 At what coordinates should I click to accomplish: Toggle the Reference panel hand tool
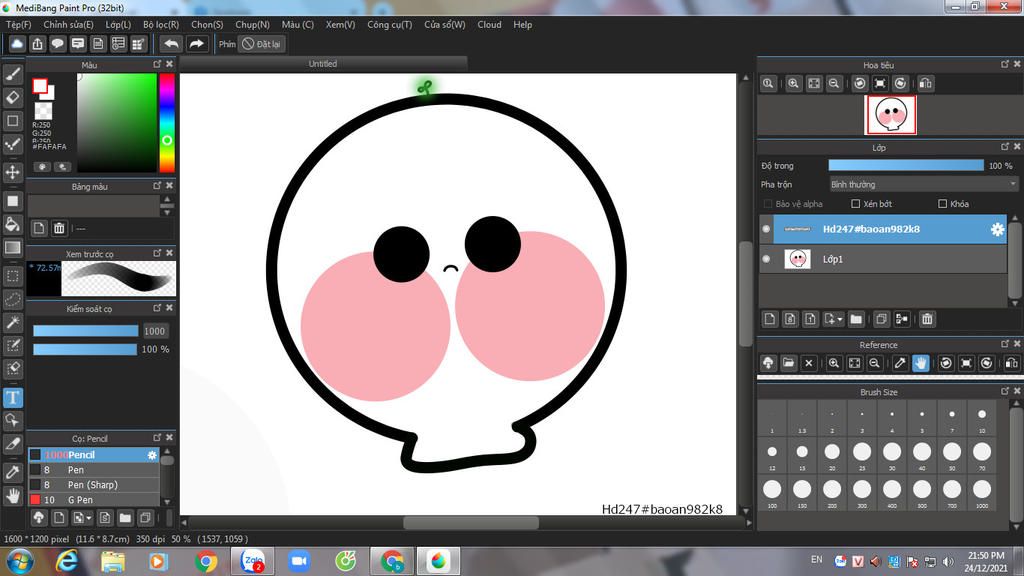click(x=920, y=363)
